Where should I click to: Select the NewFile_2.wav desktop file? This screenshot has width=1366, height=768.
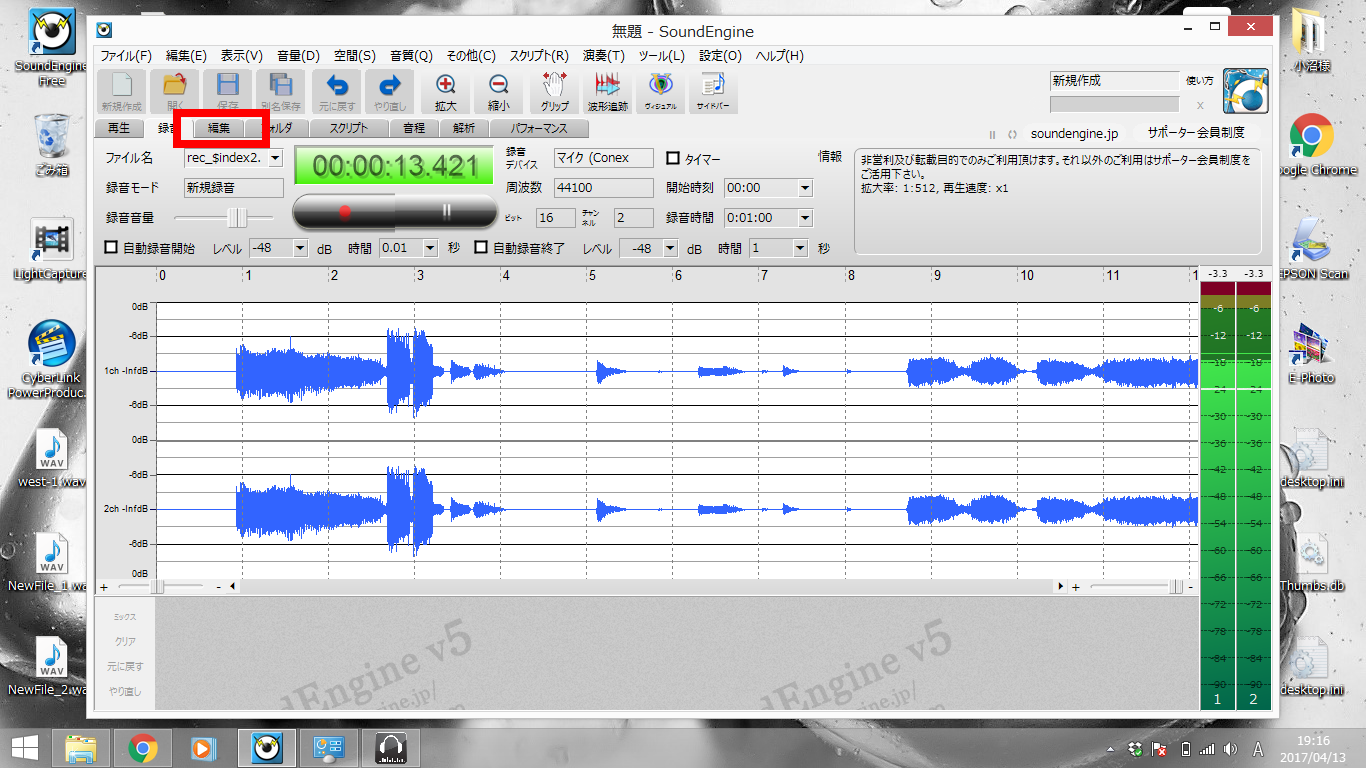coord(52,667)
